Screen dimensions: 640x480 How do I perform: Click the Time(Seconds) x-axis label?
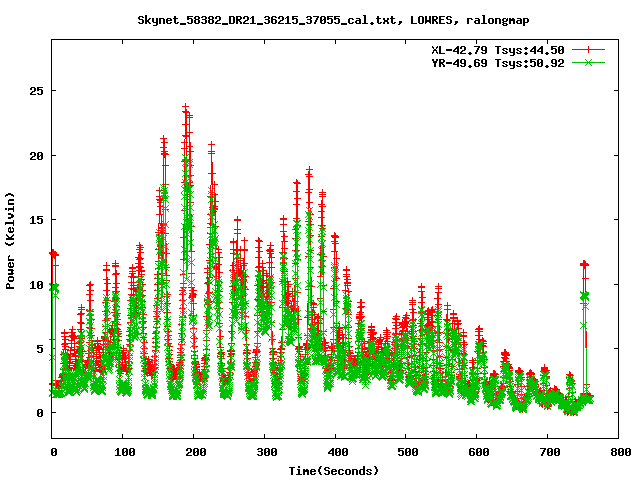click(x=333, y=471)
